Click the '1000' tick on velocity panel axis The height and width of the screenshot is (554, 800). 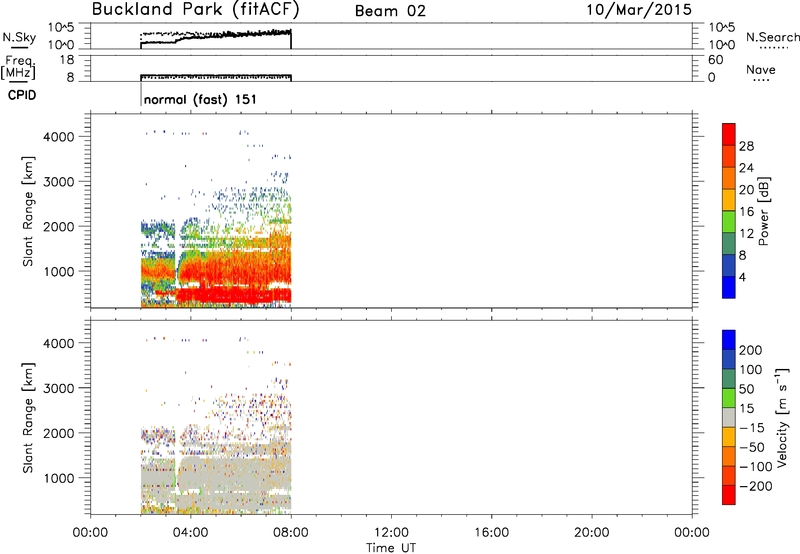pyautogui.click(x=59, y=478)
